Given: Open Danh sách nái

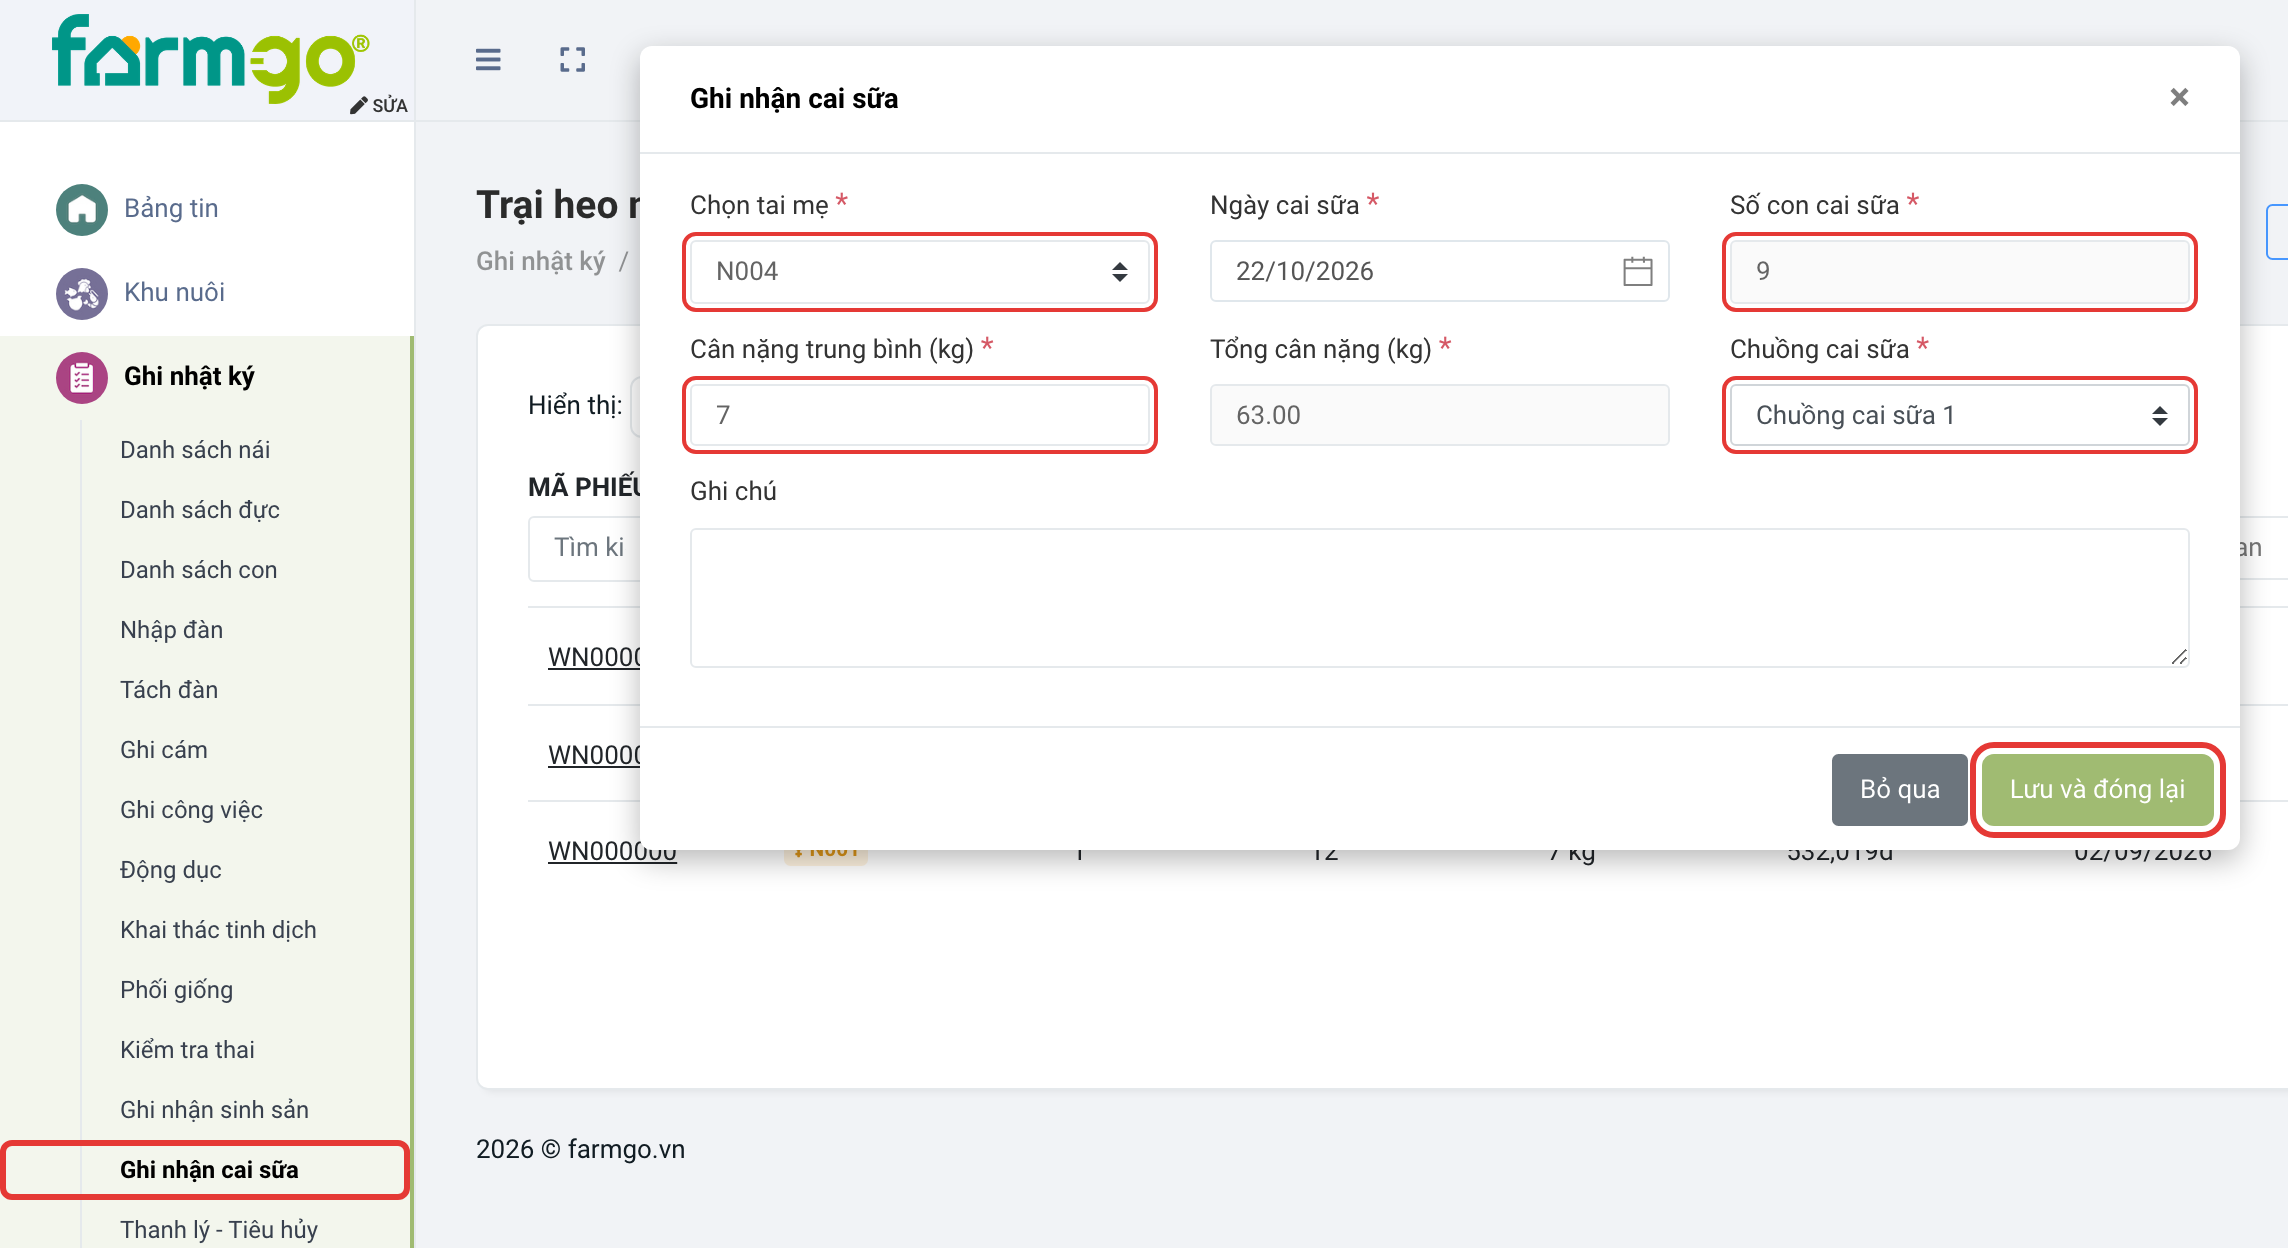Looking at the screenshot, I should (195, 450).
